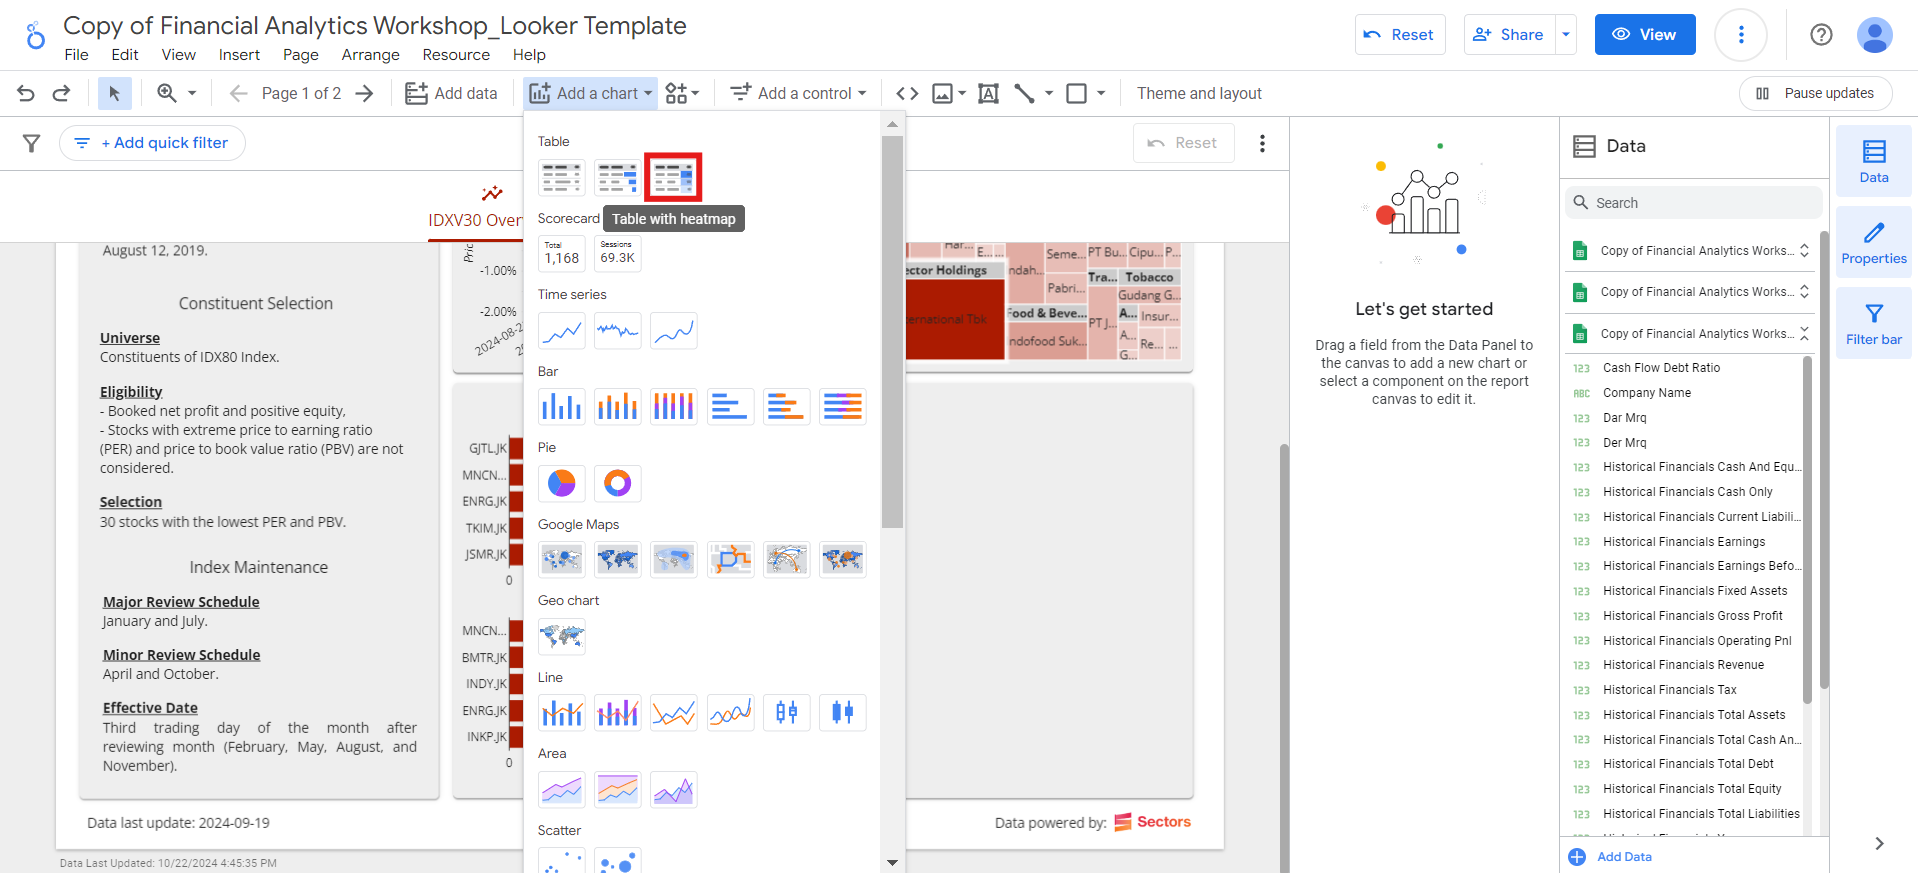Open Theme and layout
1918x873 pixels.
[x=1199, y=93]
